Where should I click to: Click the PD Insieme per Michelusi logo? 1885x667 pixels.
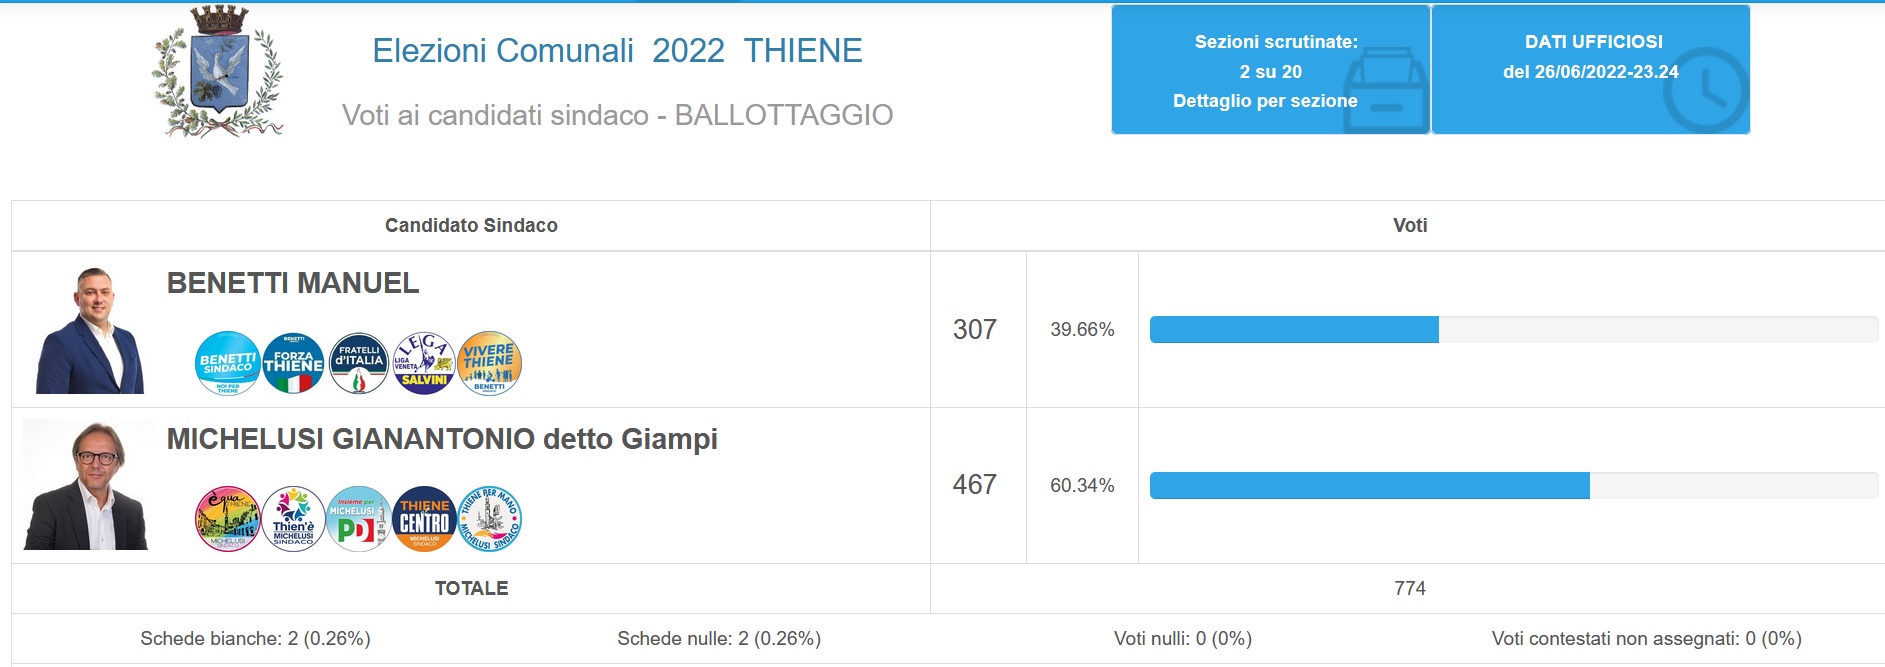coord(359,519)
